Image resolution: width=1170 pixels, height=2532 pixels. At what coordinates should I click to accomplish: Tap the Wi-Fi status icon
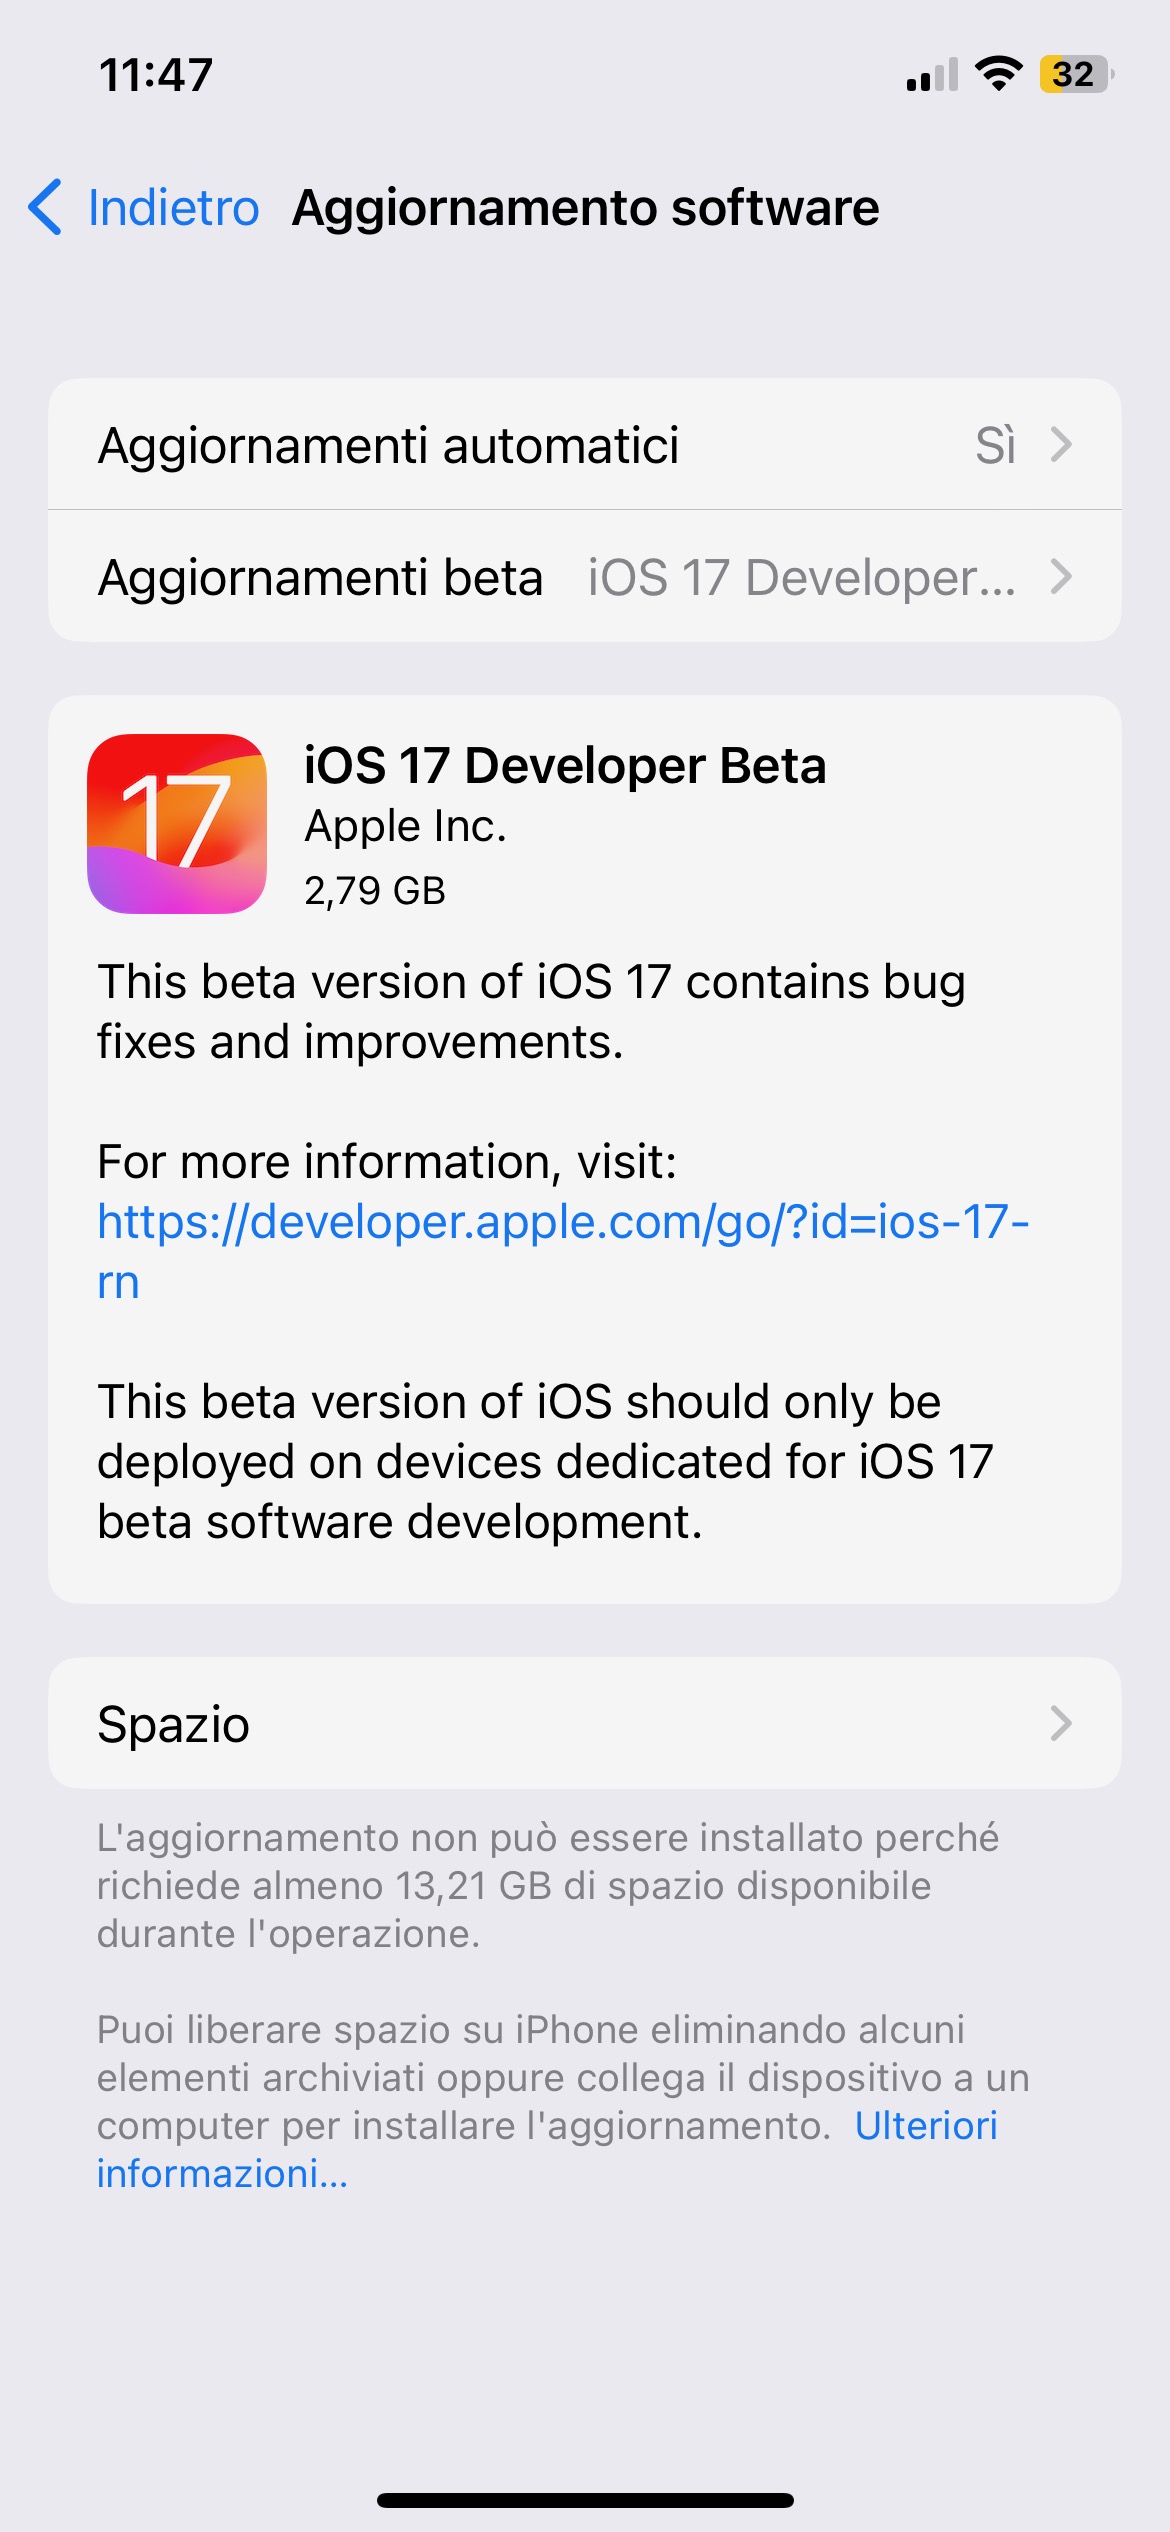tap(998, 74)
